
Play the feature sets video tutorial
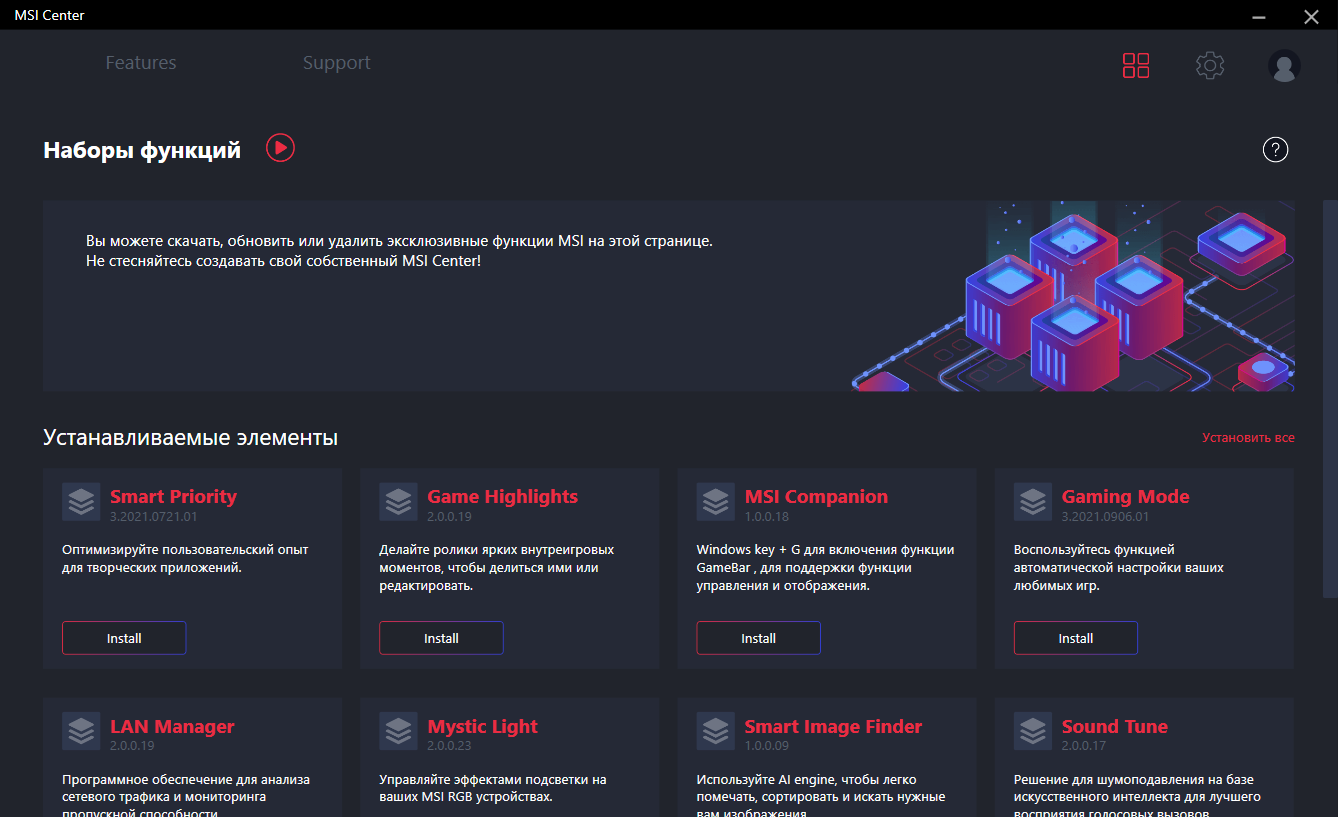pos(280,148)
